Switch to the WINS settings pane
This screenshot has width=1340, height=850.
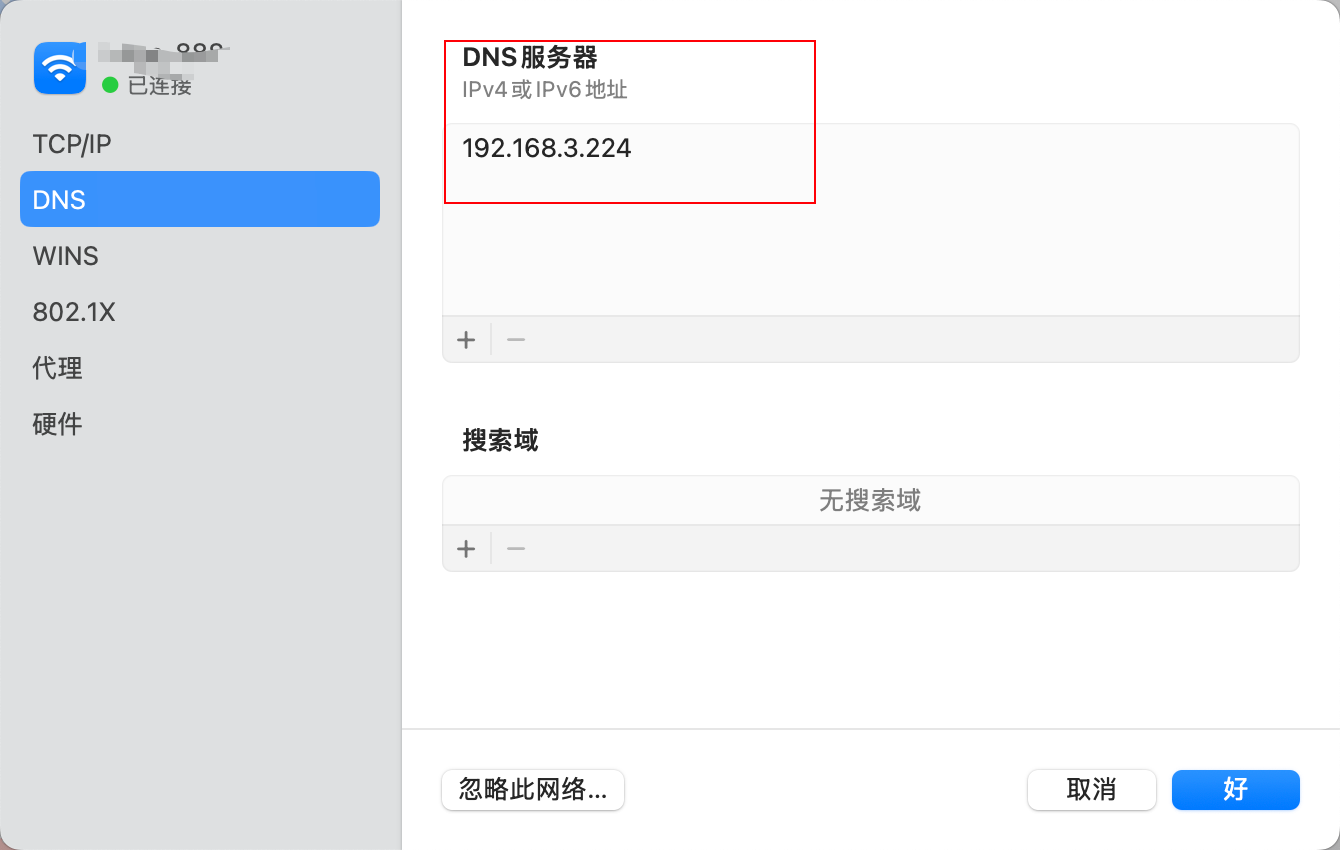pos(65,256)
